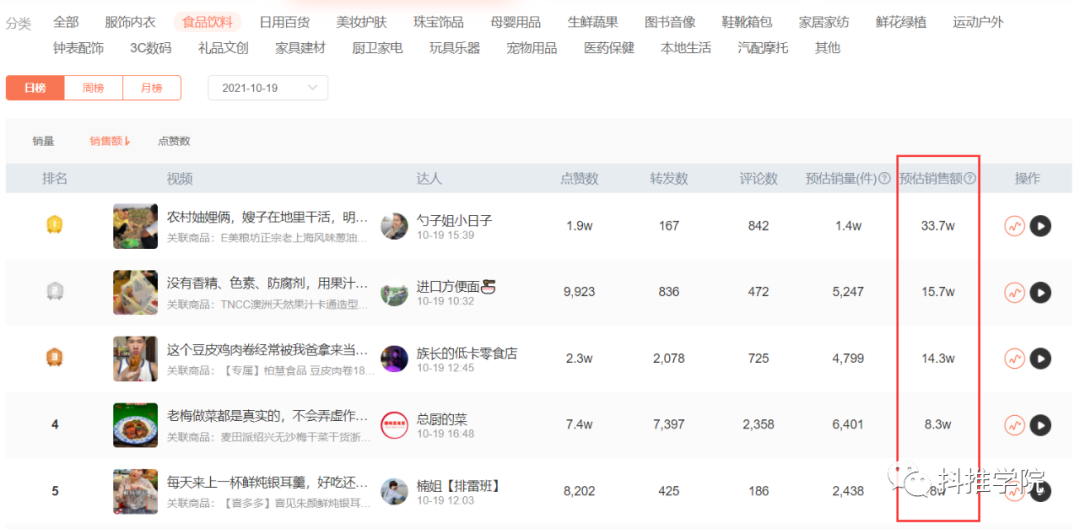Screen dimensions: 1080x529
Task: Open trend chart icon for 总厨的菜 row
Action: (1015, 425)
